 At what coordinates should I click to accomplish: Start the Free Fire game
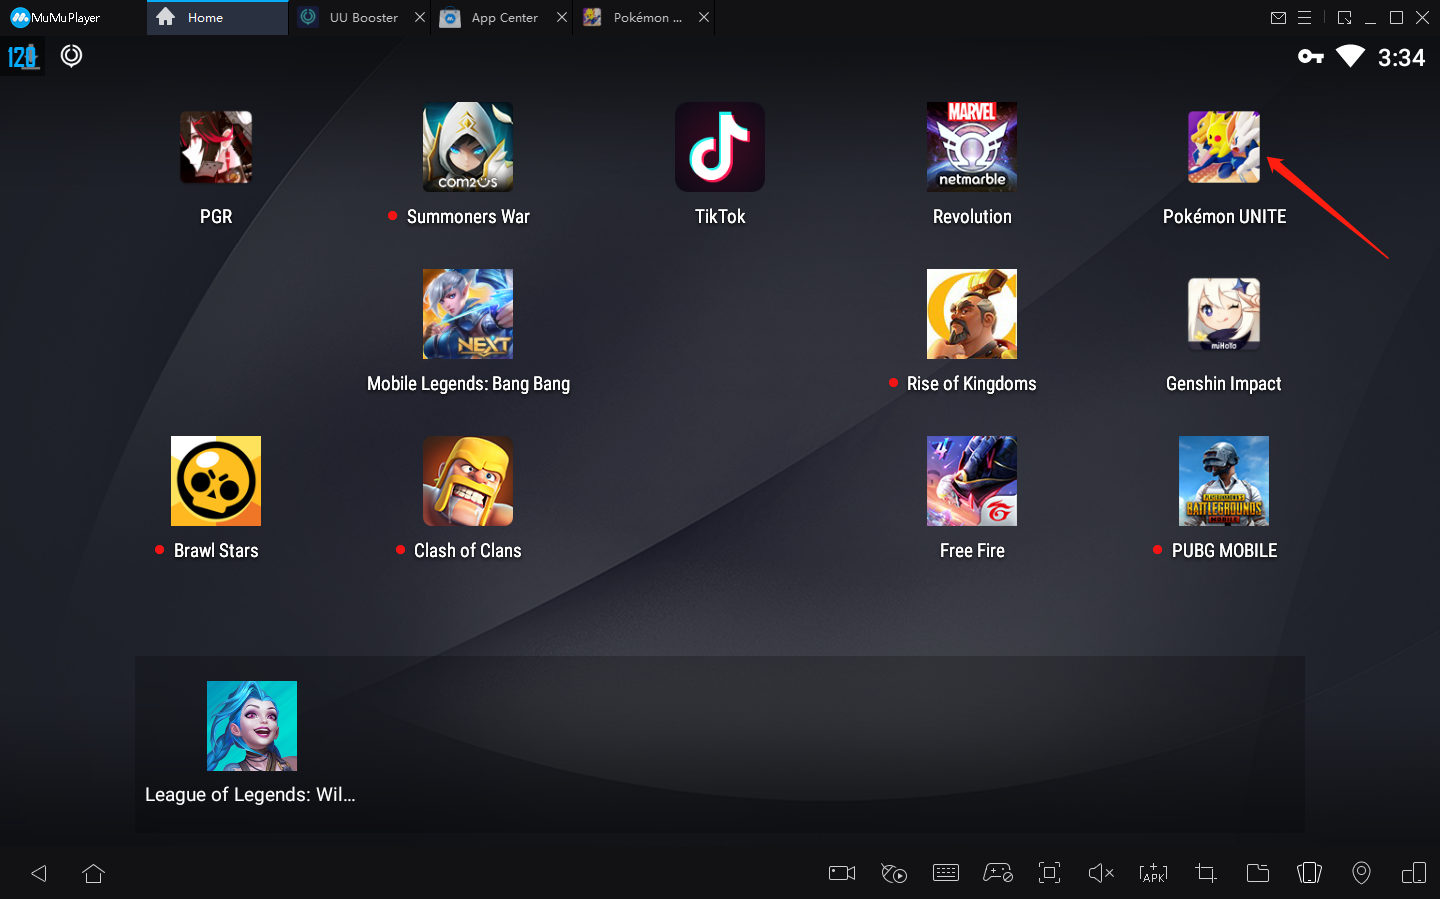click(x=972, y=481)
